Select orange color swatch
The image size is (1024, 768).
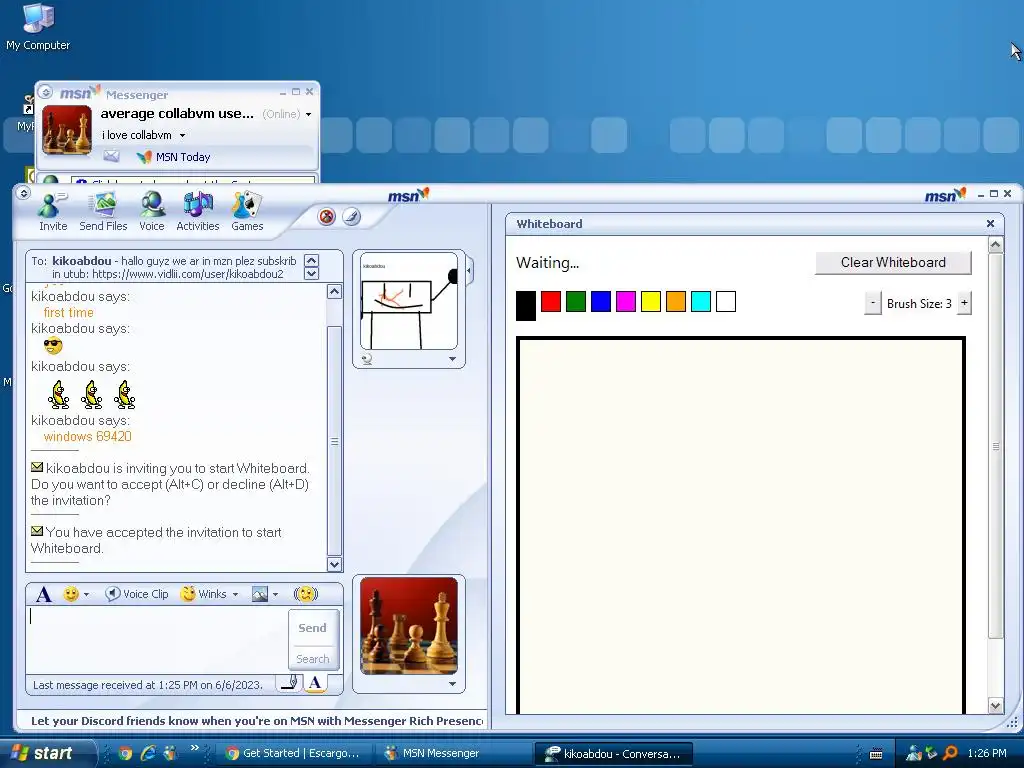point(675,301)
